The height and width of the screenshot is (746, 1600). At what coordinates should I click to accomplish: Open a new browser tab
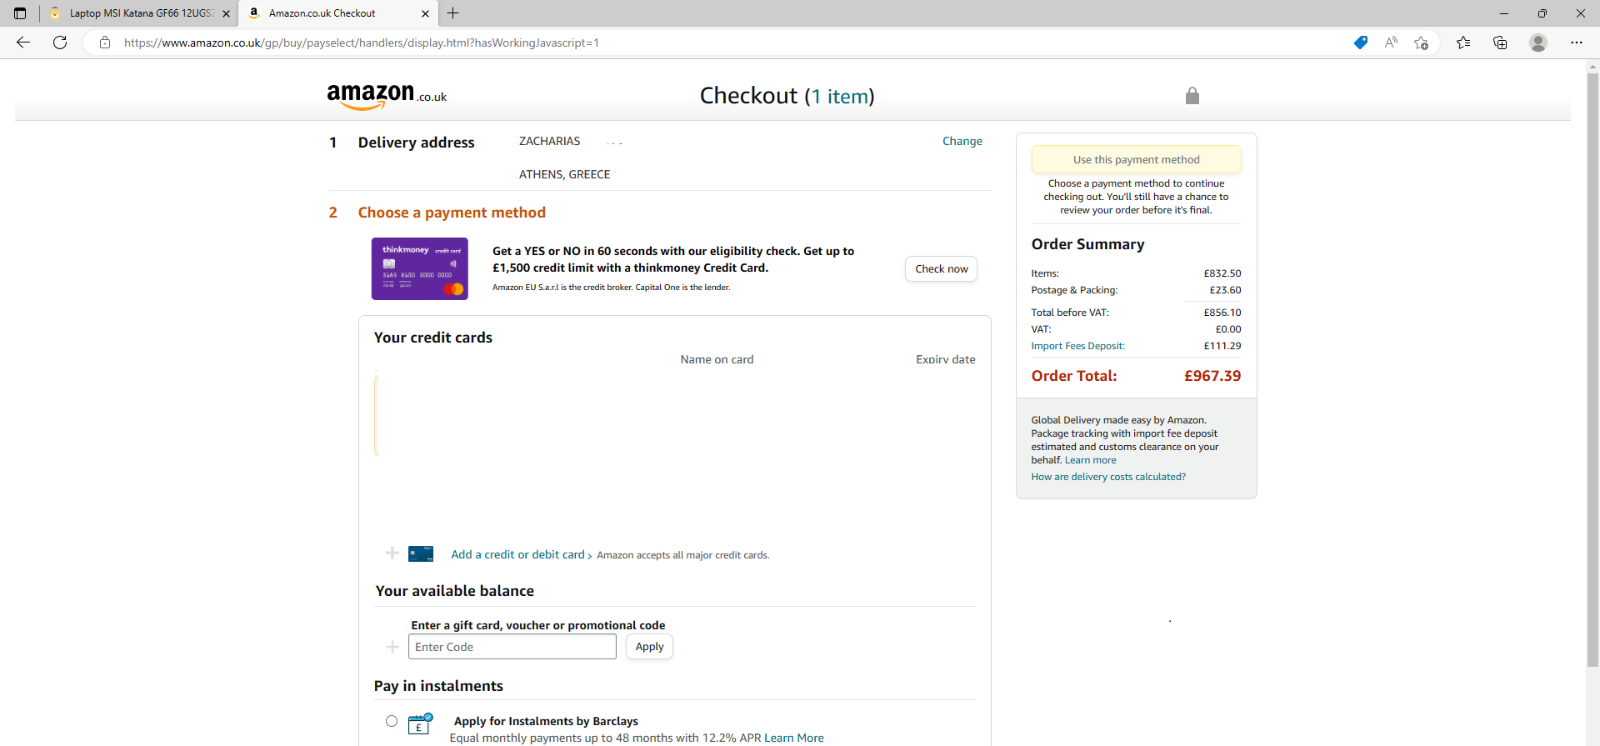tap(453, 13)
